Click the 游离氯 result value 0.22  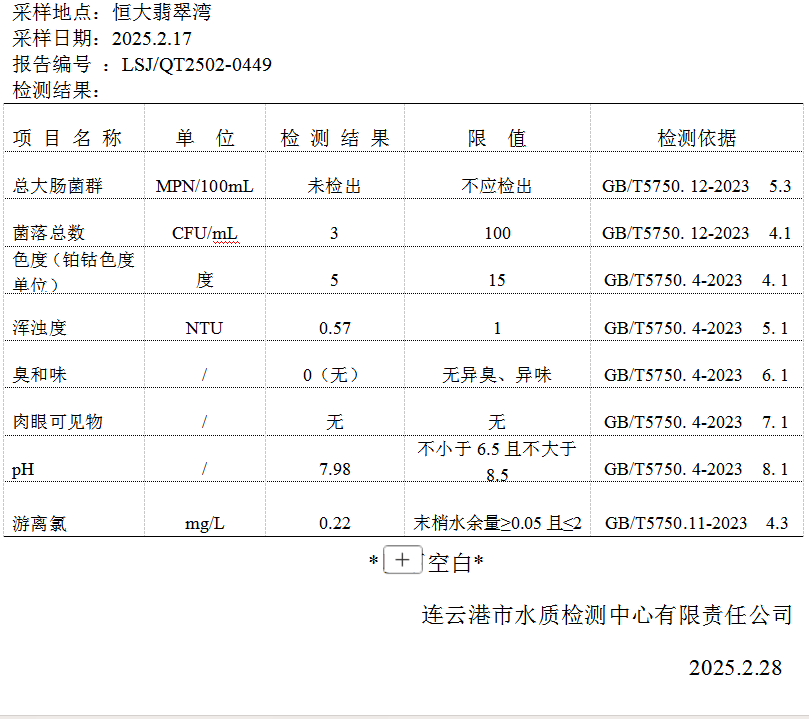point(334,523)
